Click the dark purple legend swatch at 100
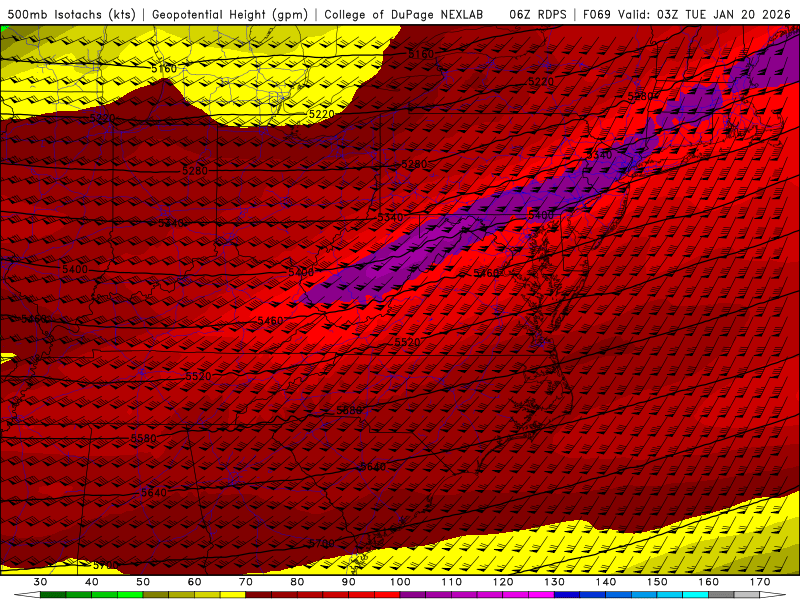The width and height of the screenshot is (800, 600). coord(413,595)
